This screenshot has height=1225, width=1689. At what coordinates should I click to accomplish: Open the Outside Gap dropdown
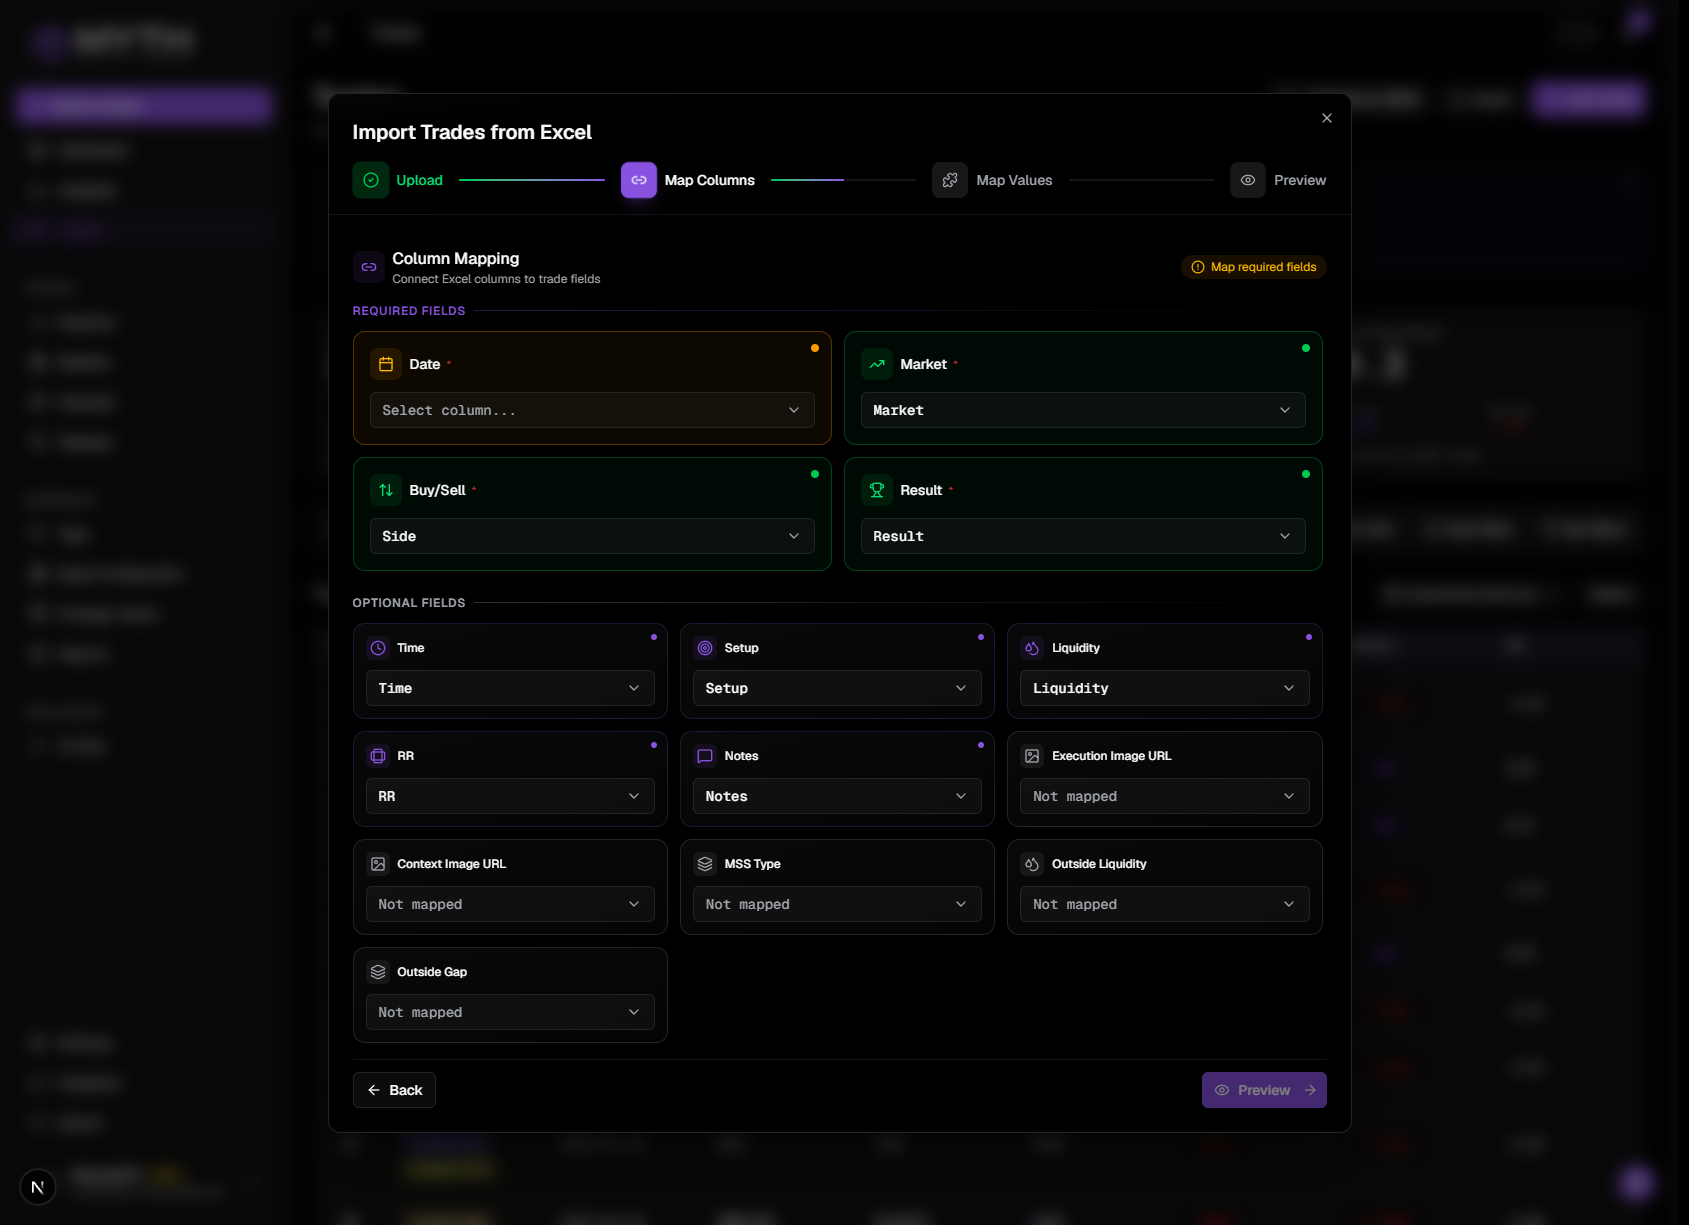point(510,1012)
